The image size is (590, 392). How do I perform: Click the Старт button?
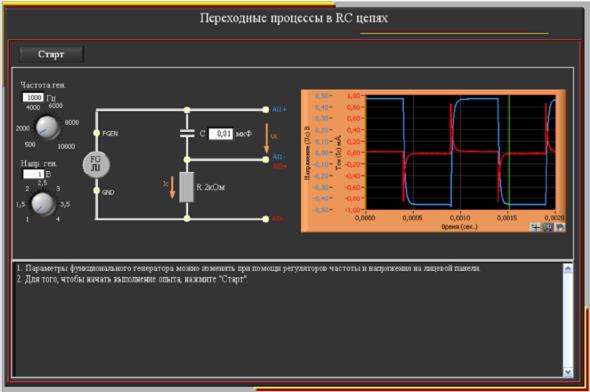tap(52, 54)
